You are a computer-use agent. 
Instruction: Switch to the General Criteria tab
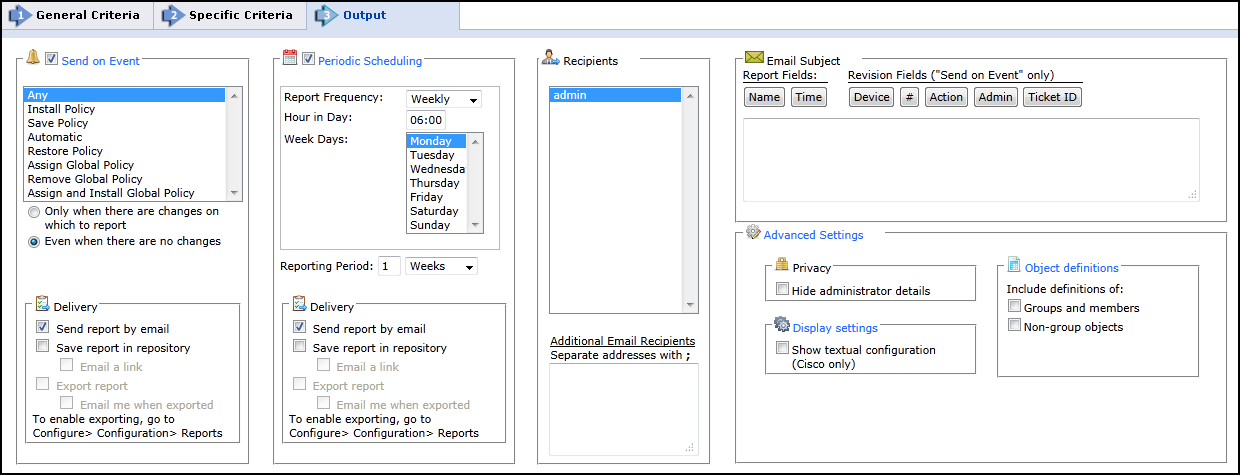(x=76, y=15)
